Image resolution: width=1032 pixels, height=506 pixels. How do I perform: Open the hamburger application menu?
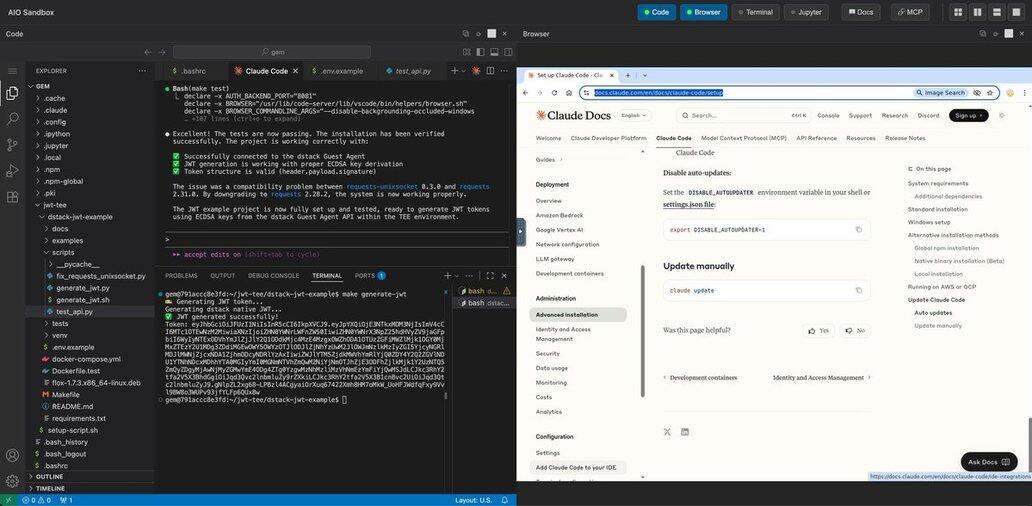[x=12, y=70]
